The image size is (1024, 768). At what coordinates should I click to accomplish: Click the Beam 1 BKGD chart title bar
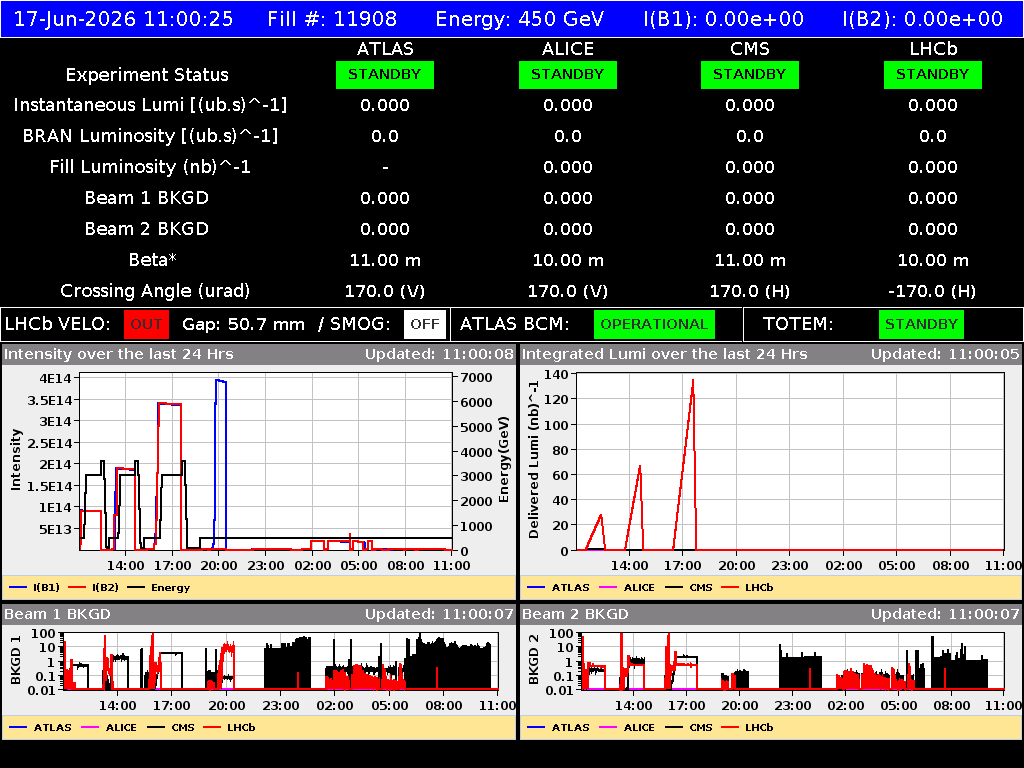[x=259, y=614]
